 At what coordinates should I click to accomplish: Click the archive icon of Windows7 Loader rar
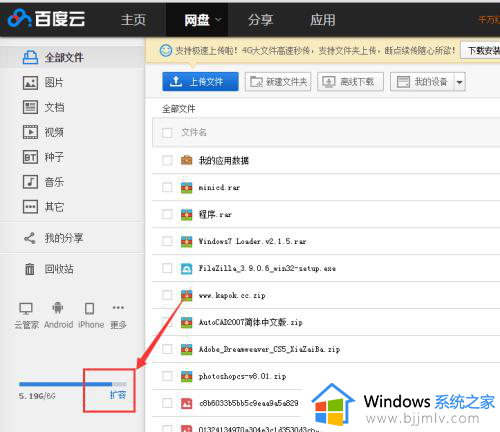(x=187, y=242)
